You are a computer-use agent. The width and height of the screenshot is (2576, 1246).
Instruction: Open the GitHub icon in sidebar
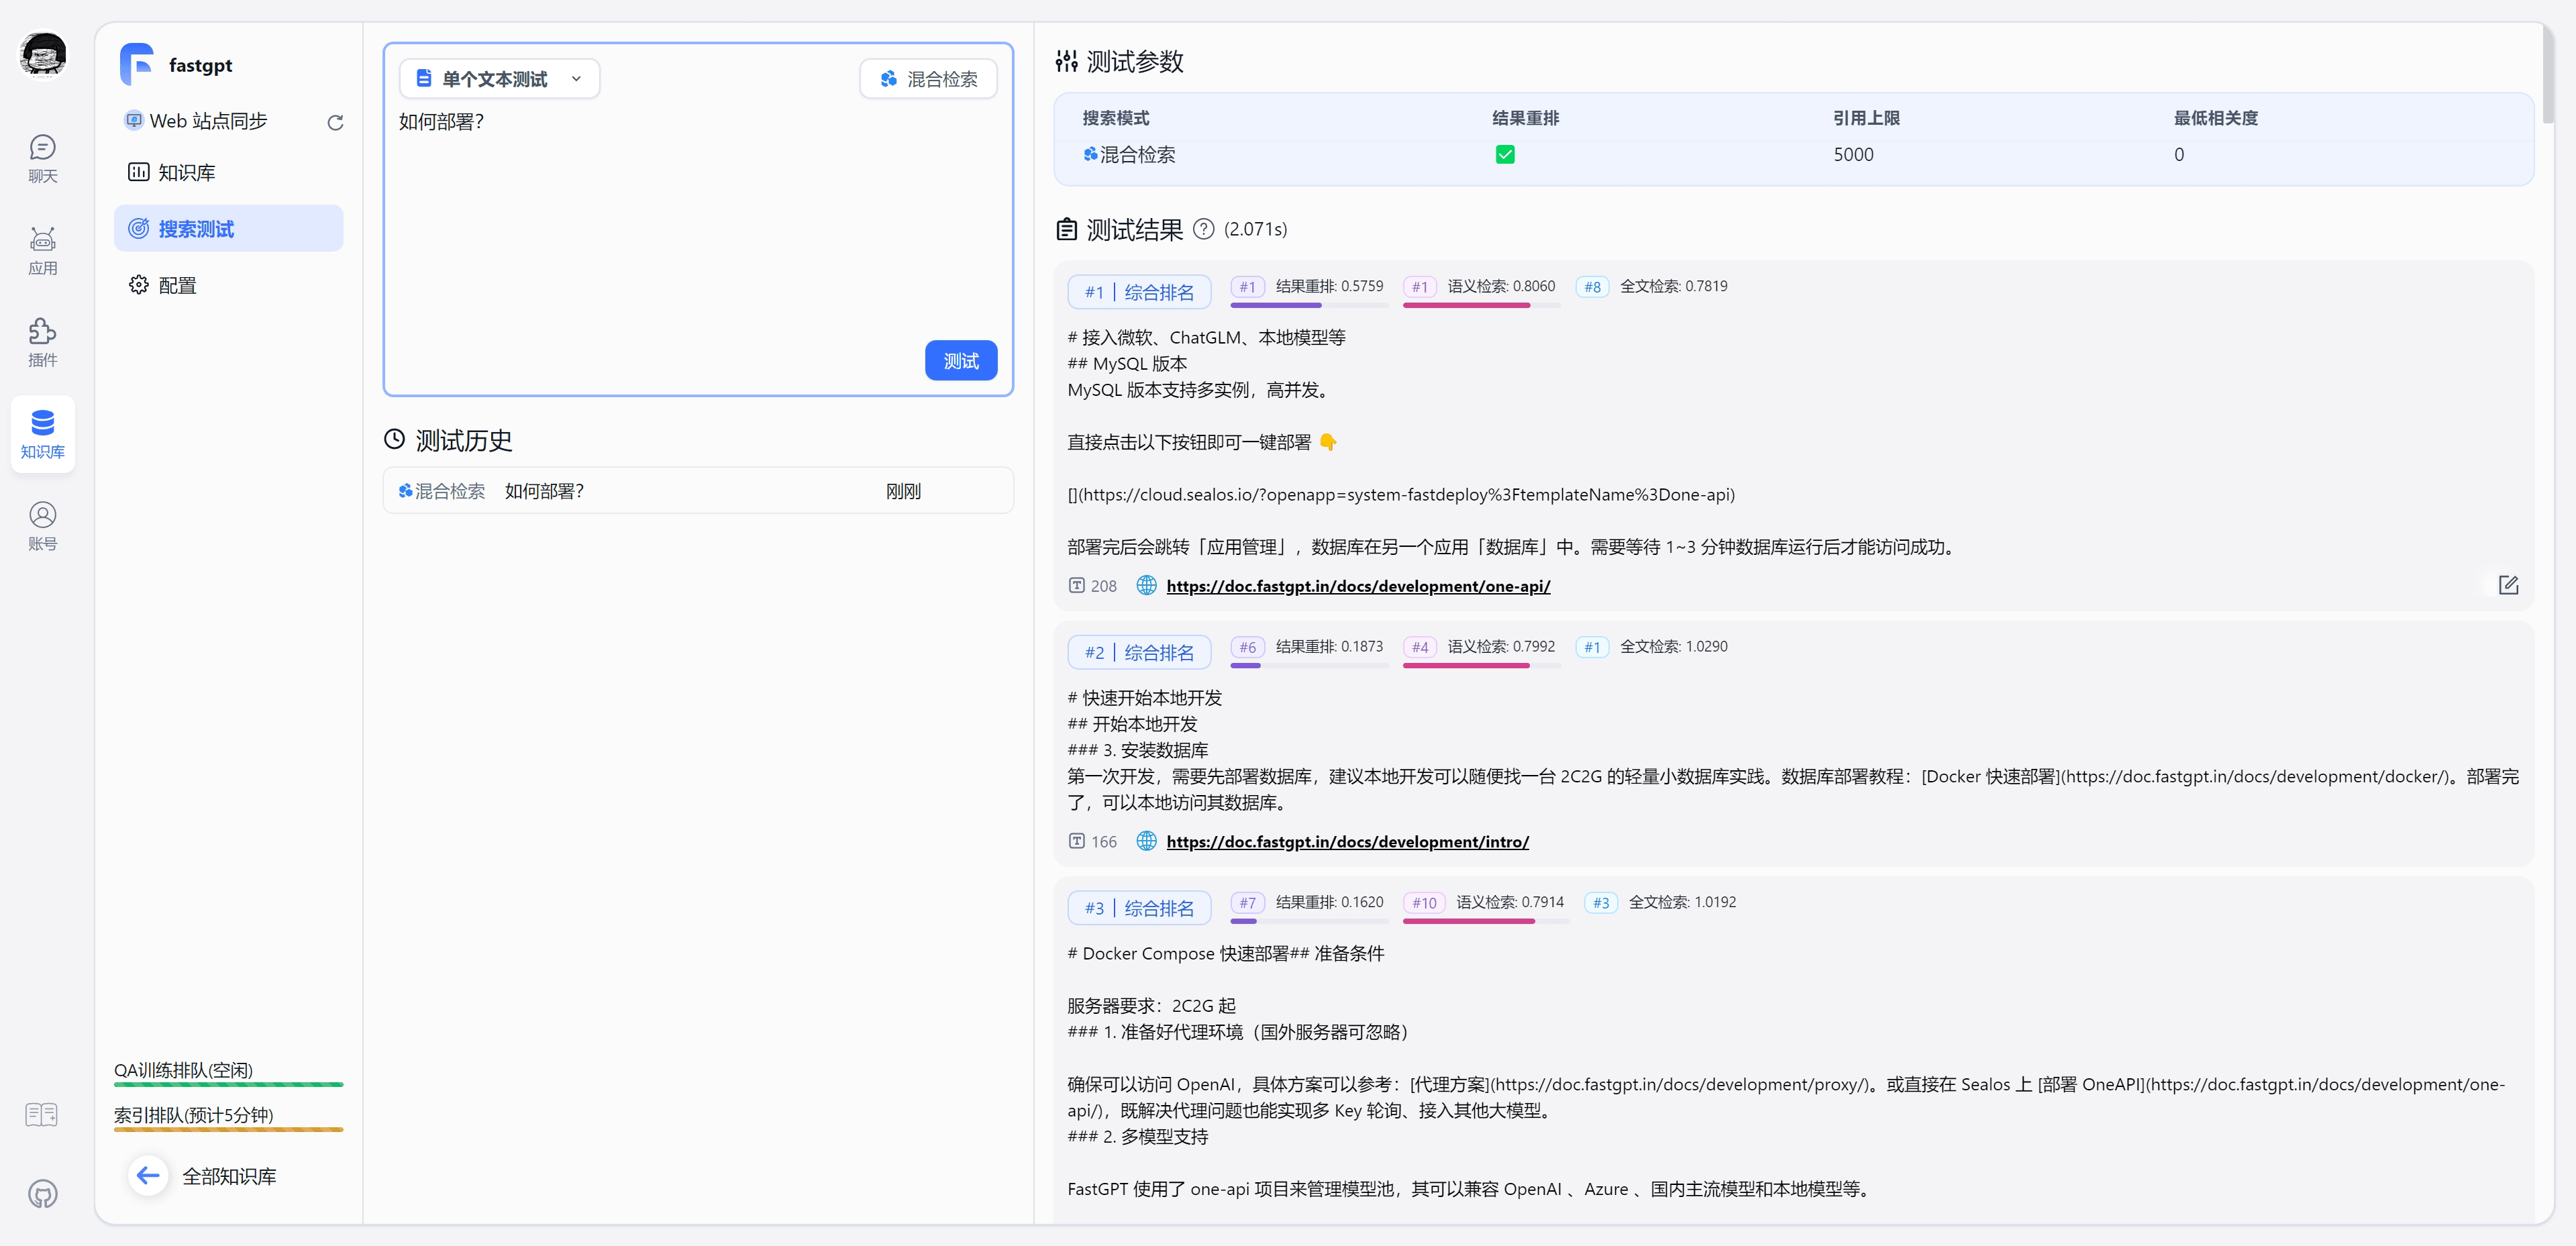[x=42, y=1193]
